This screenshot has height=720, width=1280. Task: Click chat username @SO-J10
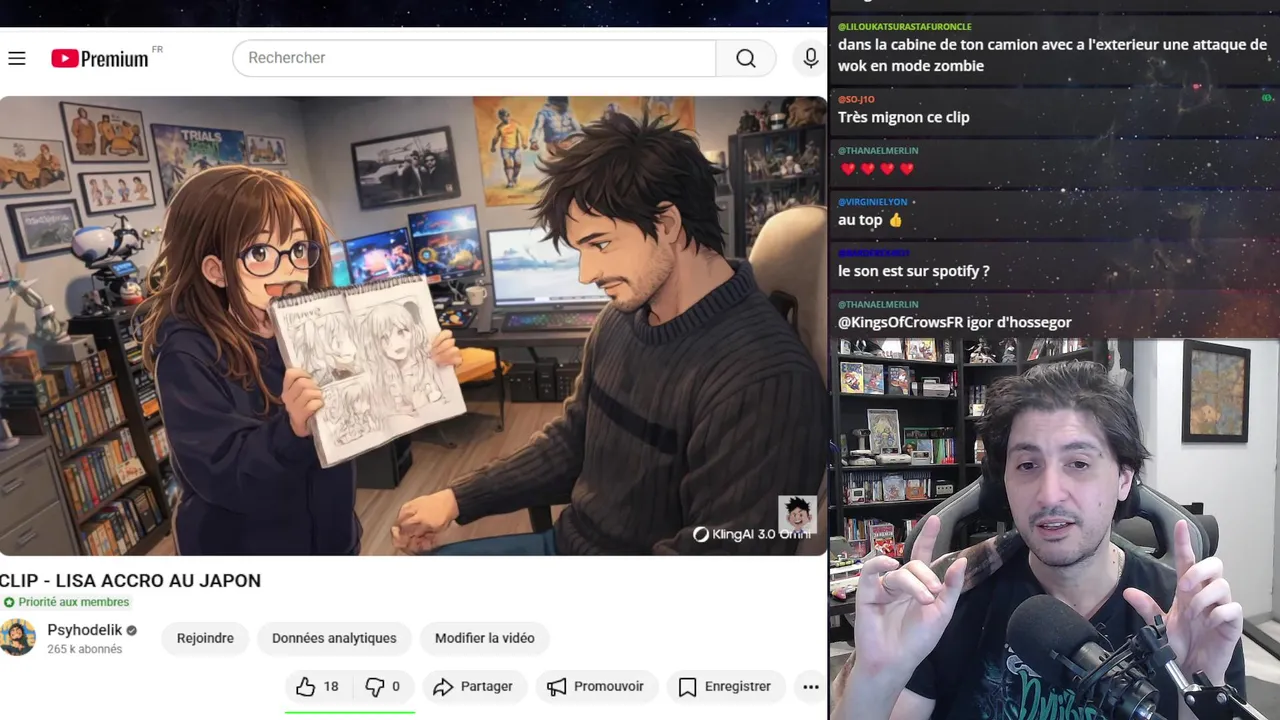pyautogui.click(x=856, y=99)
